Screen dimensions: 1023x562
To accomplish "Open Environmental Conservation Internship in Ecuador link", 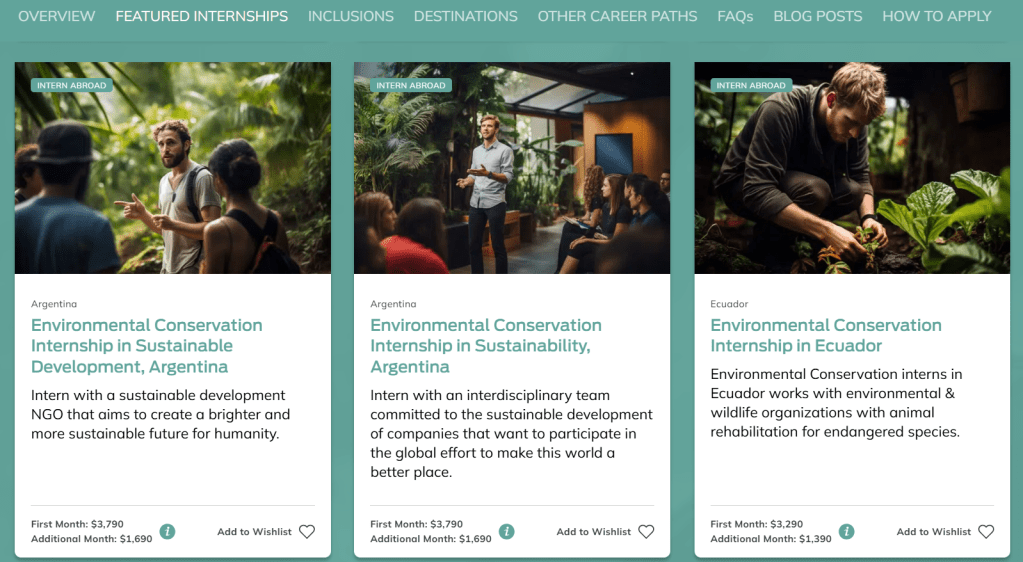I will [x=826, y=335].
